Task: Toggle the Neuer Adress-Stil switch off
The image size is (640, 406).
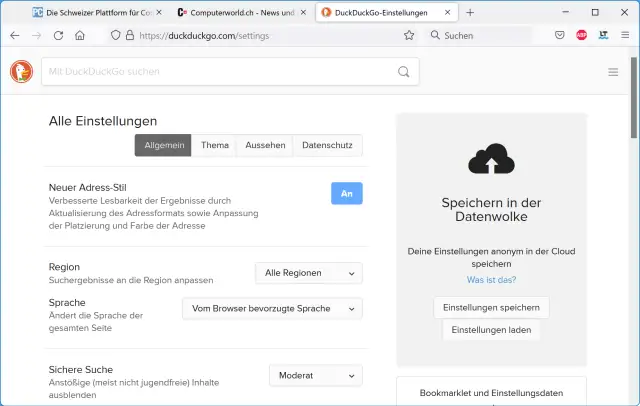Action: pos(346,193)
